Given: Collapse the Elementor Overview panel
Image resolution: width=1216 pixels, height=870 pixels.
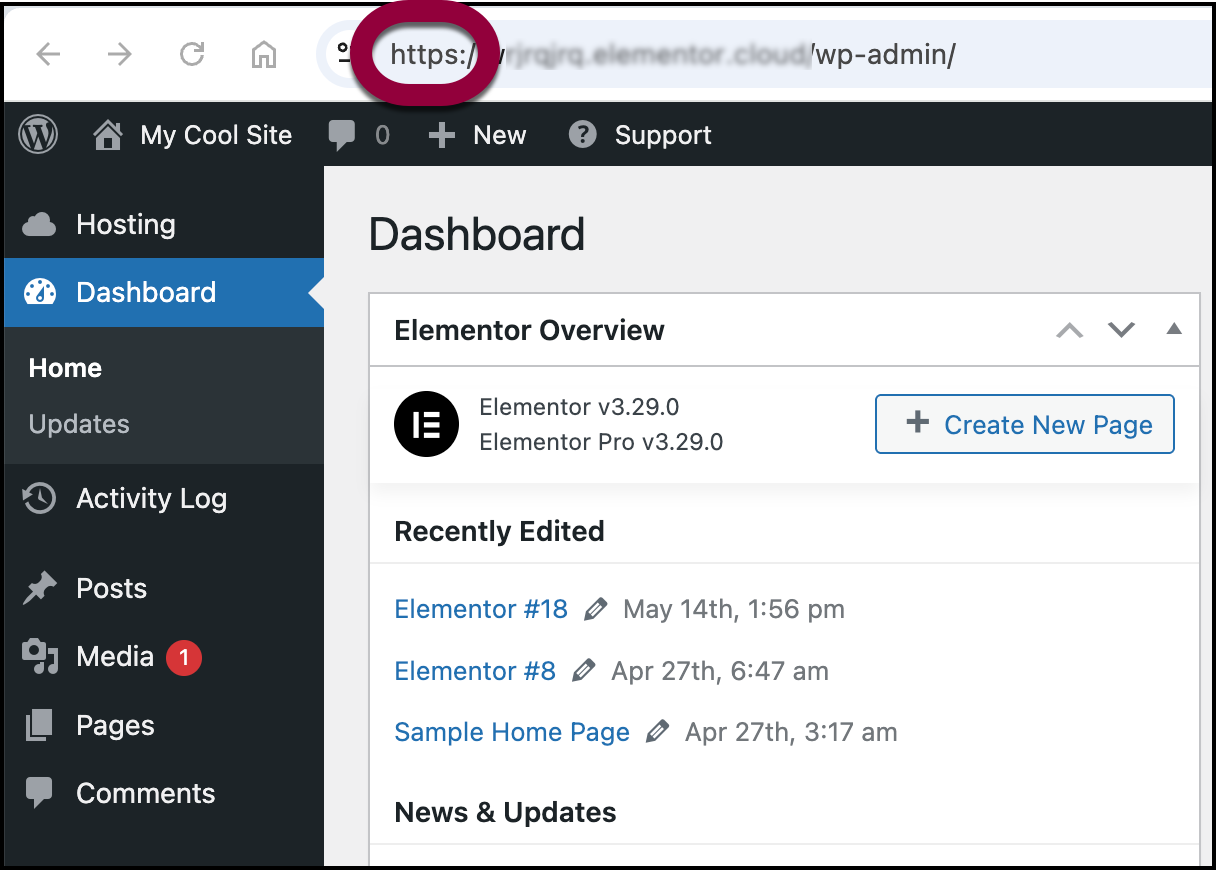Looking at the screenshot, I should coord(1174,329).
